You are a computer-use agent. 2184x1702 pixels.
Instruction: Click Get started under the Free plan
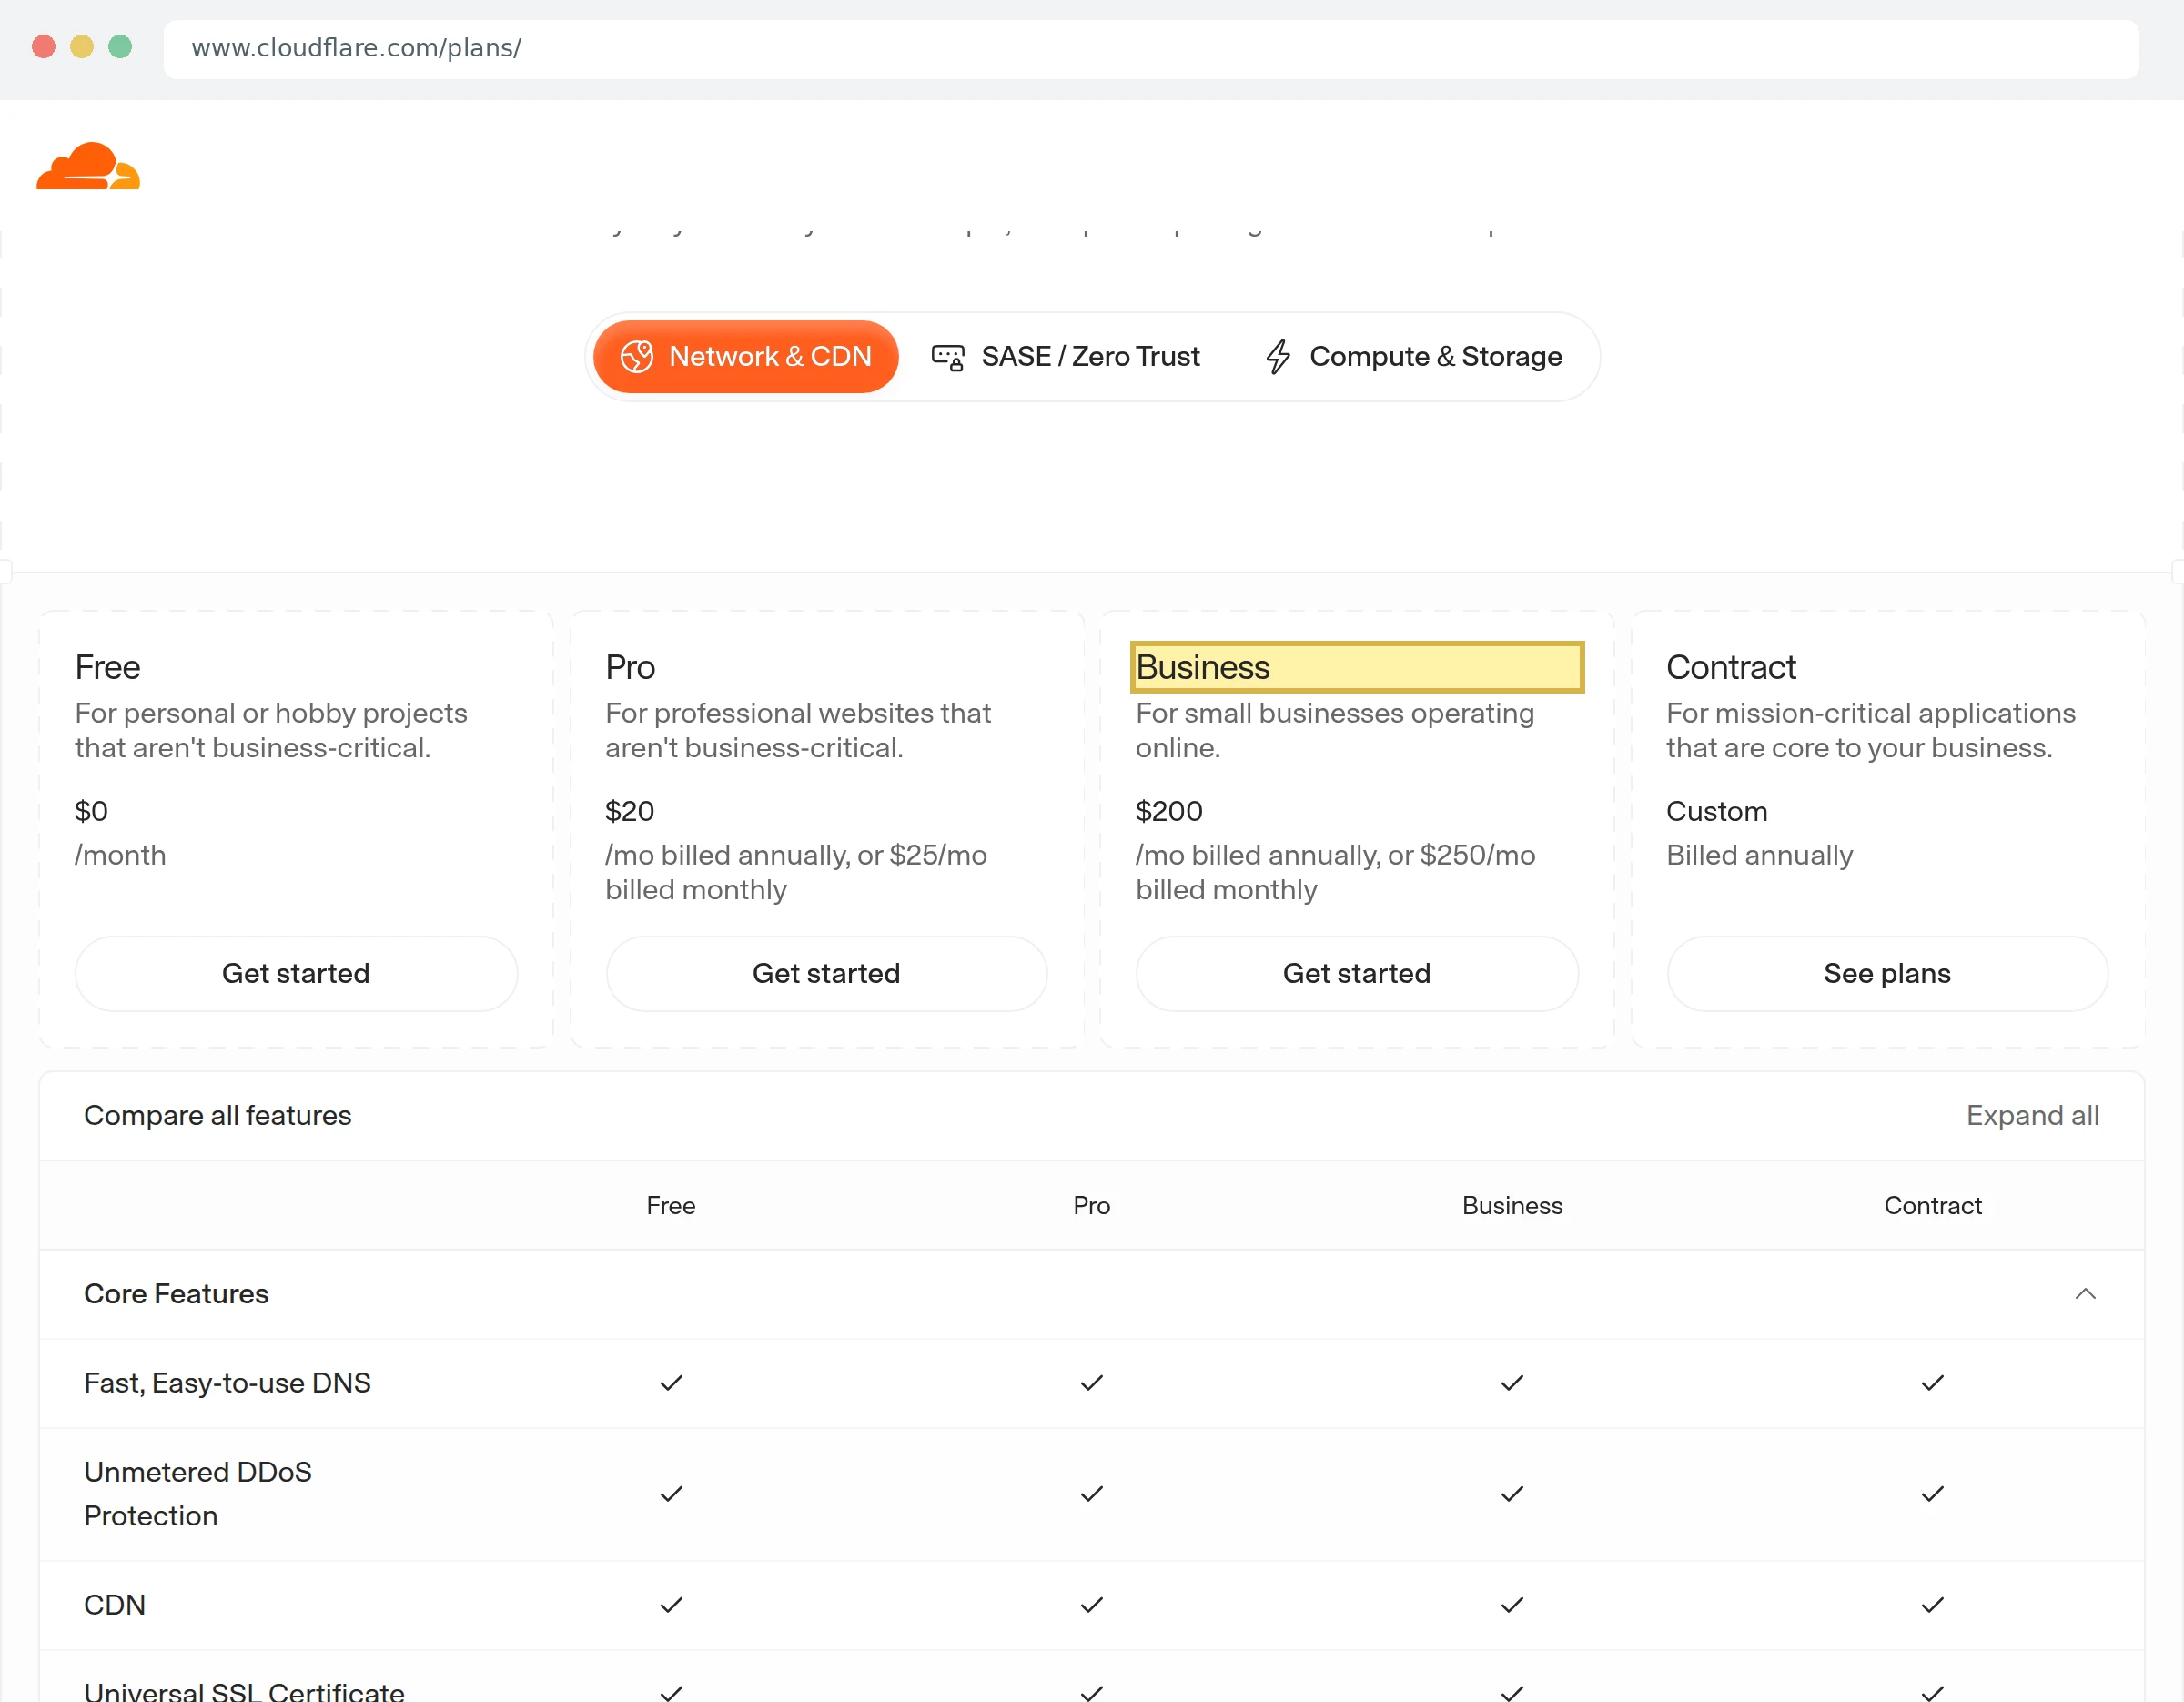pyautogui.click(x=296, y=973)
